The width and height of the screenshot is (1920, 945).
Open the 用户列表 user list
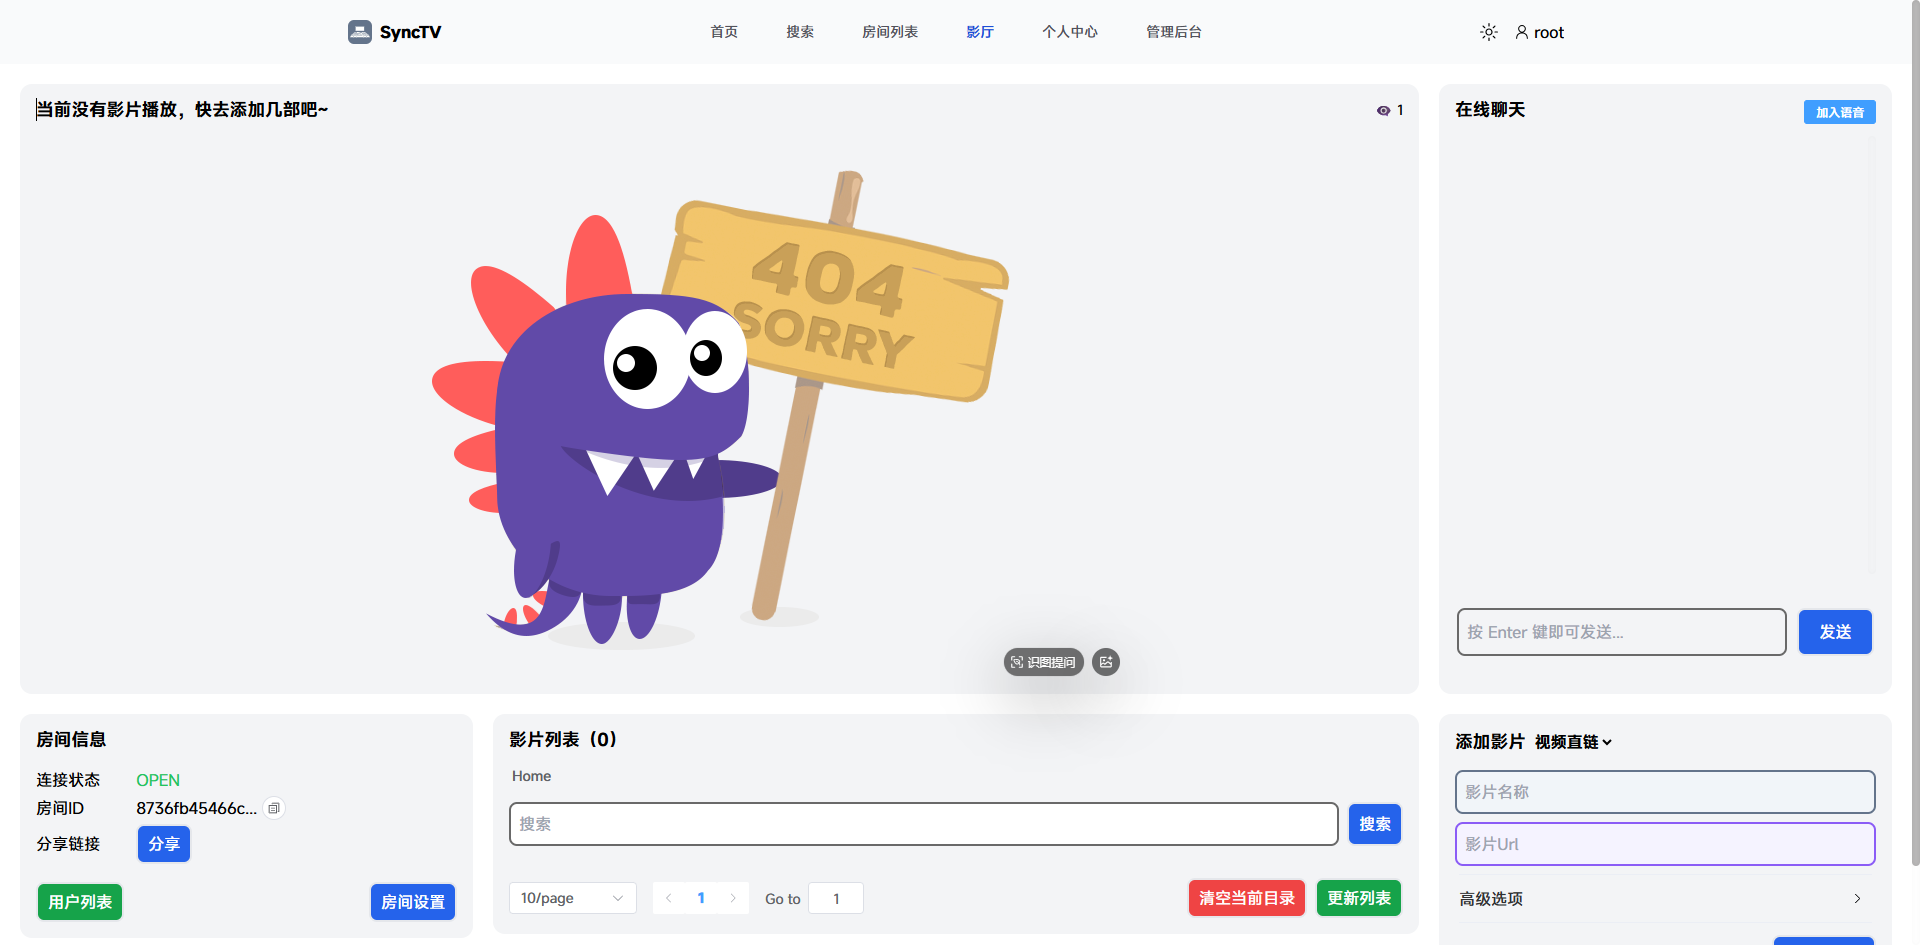click(80, 902)
